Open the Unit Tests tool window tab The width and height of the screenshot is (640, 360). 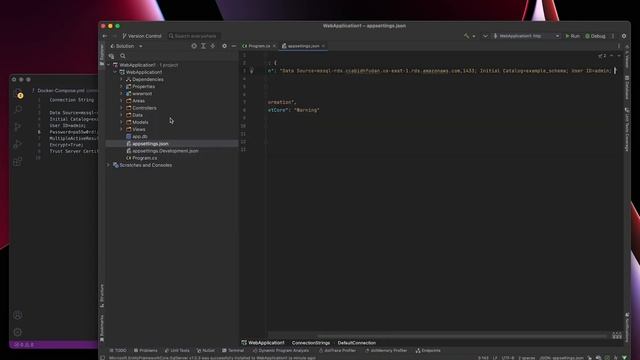177,351
